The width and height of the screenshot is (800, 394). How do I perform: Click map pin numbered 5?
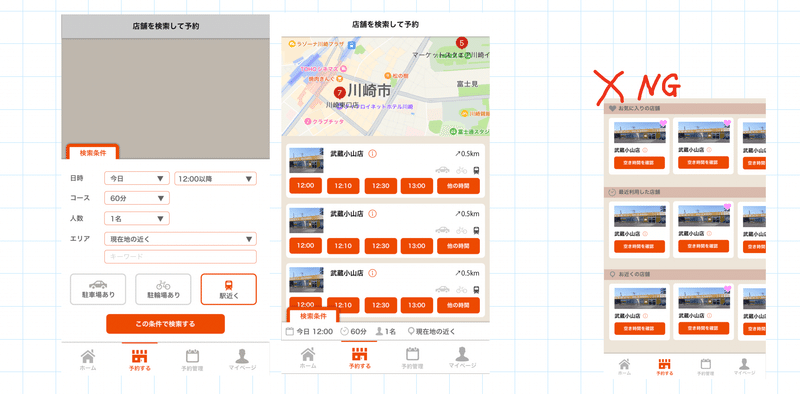(461, 42)
